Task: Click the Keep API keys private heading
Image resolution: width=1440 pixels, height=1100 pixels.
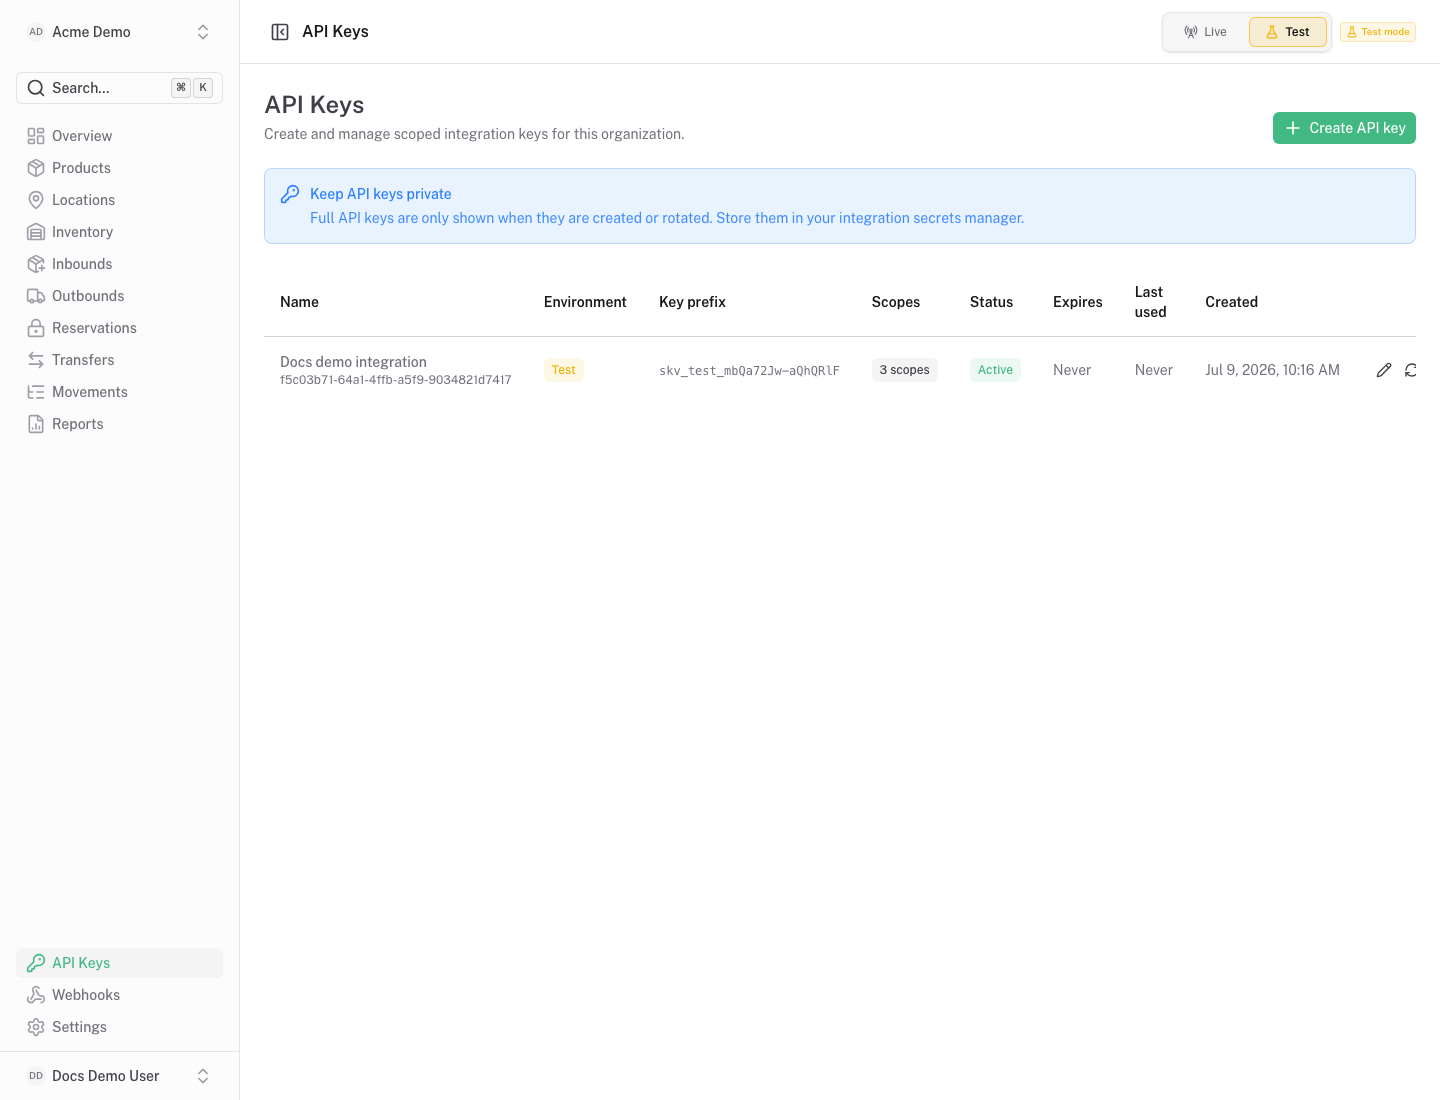Action: click(x=381, y=194)
